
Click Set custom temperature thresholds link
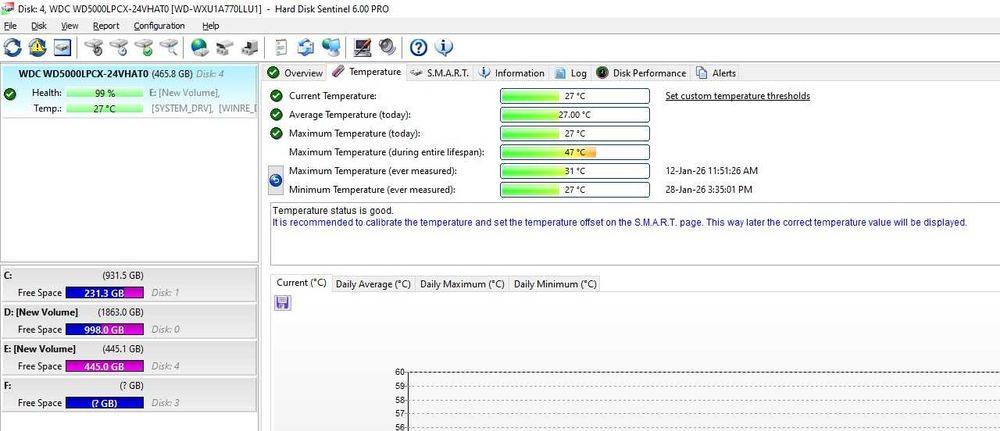tap(737, 96)
